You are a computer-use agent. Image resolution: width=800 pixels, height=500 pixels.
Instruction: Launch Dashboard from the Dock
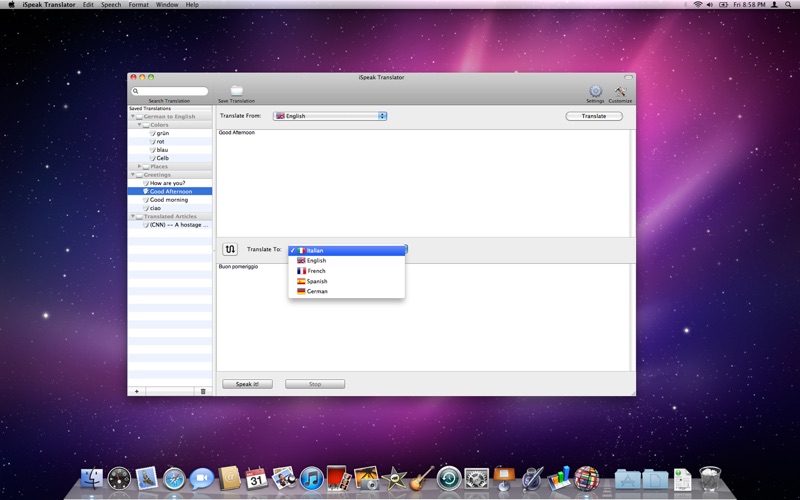119,479
